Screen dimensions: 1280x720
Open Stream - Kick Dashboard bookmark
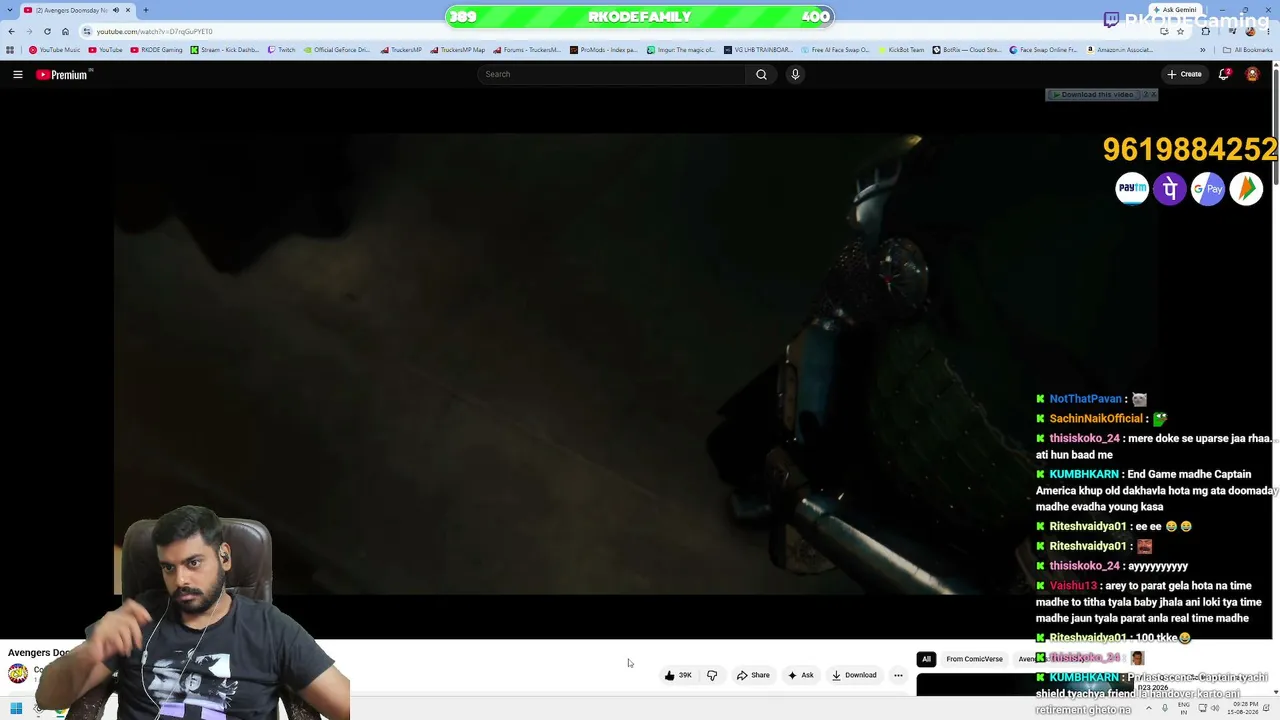(225, 50)
